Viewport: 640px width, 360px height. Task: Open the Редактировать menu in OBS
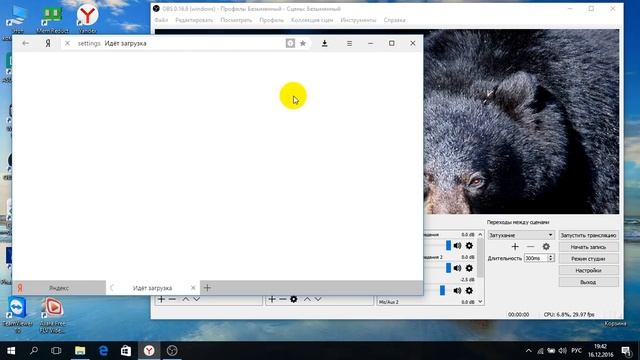click(x=194, y=20)
